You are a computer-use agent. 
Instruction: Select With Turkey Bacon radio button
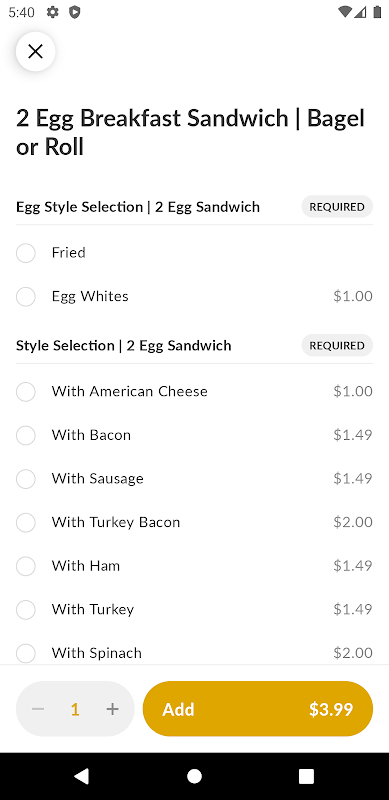tap(26, 522)
